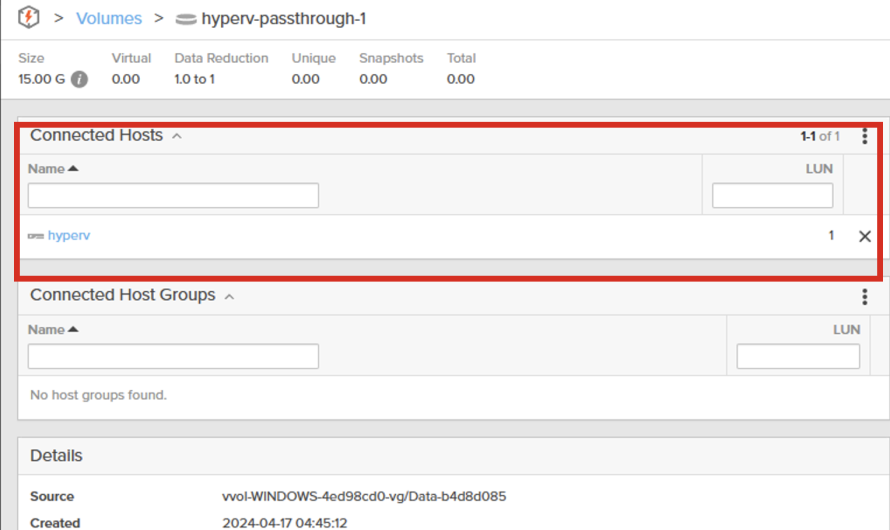Collapse the Connected Host Groups panel
890x530 pixels.
(x=229, y=296)
